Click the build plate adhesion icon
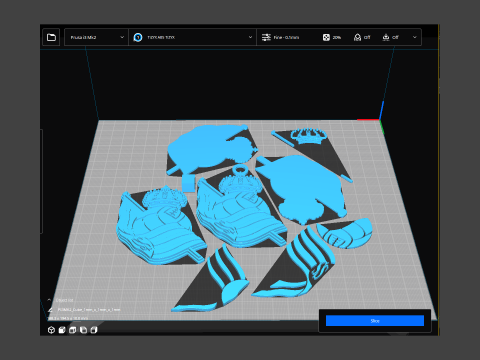This screenshot has height=360, width=480. click(386, 37)
